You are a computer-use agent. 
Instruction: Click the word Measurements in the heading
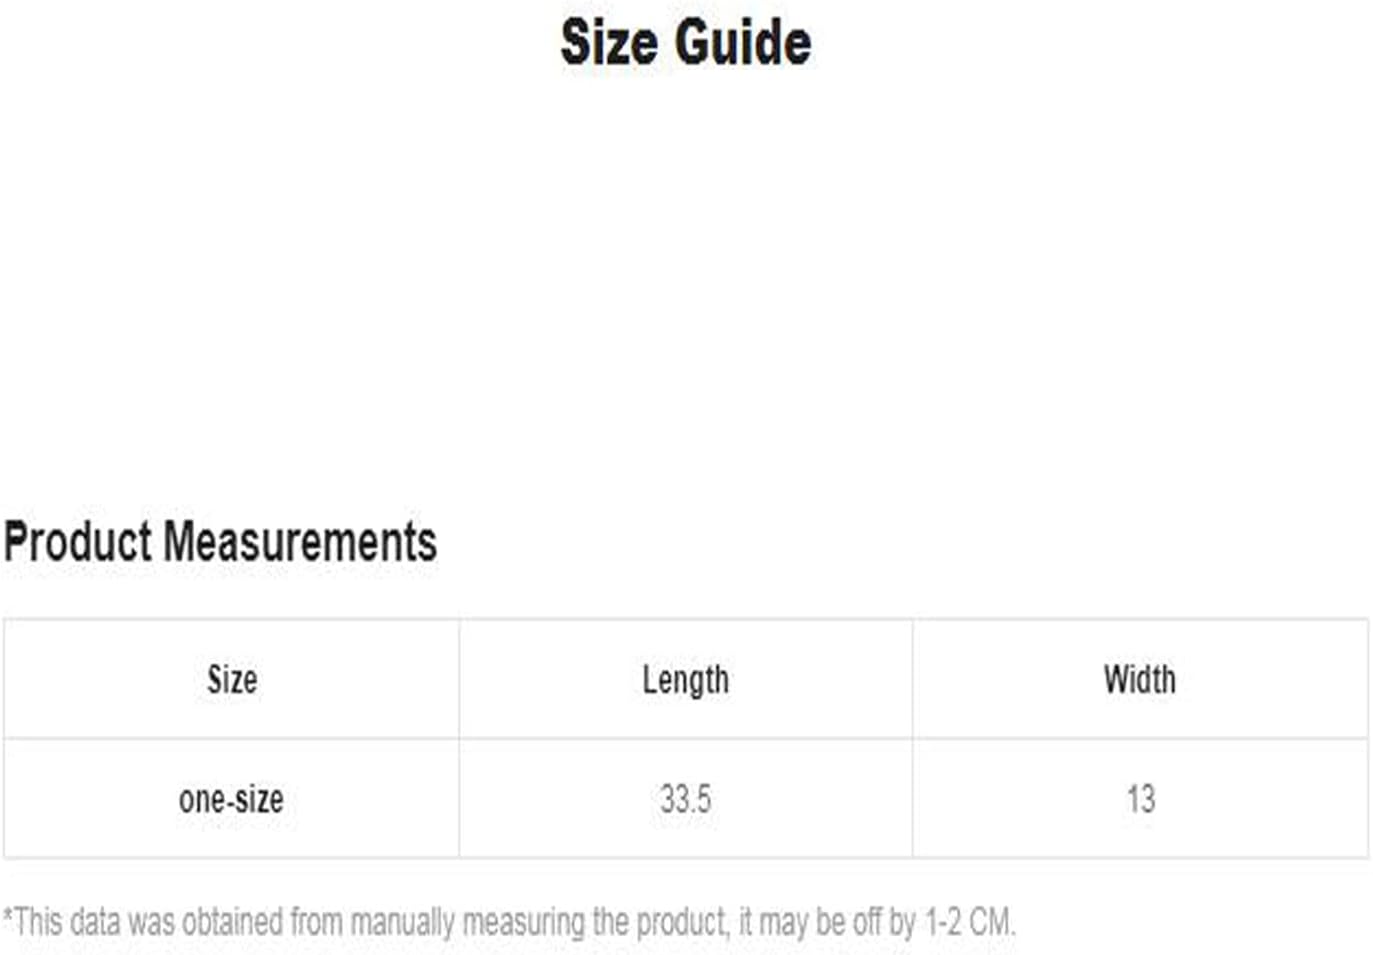(300, 542)
